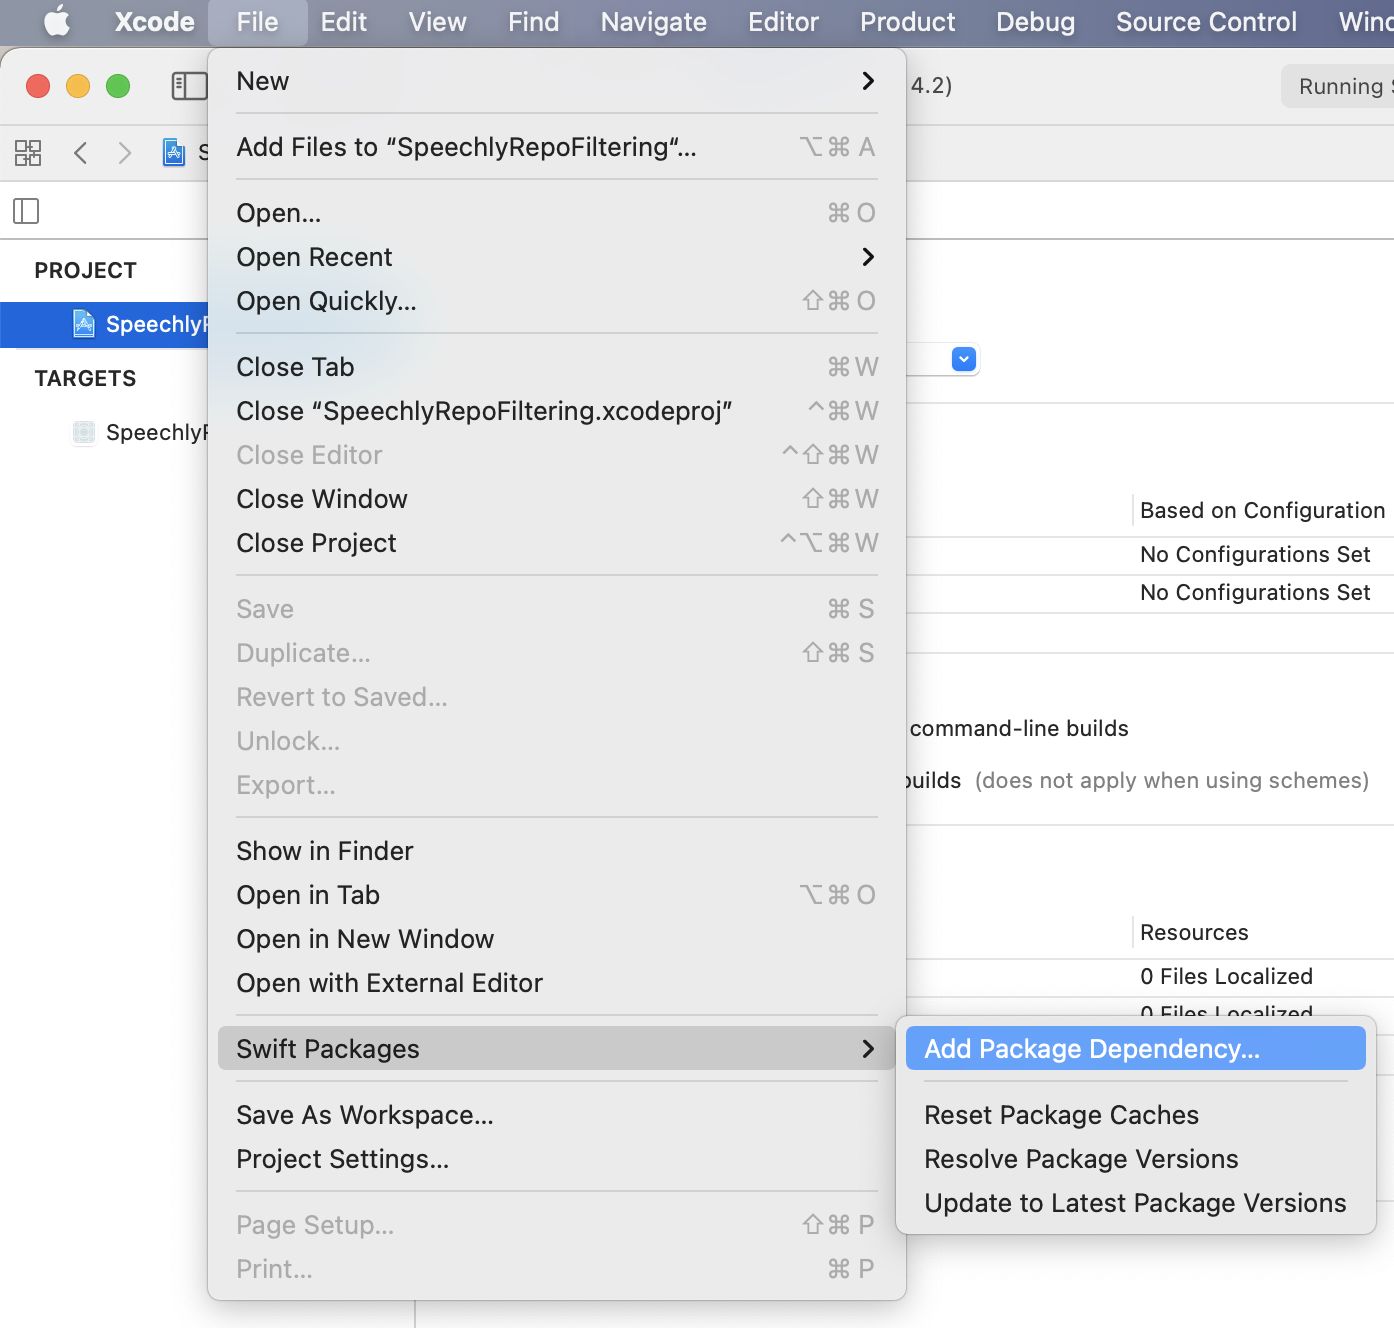Toggle the project/targets list panel icon
The height and width of the screenshot is (1328, 1394).
(26, 211)
